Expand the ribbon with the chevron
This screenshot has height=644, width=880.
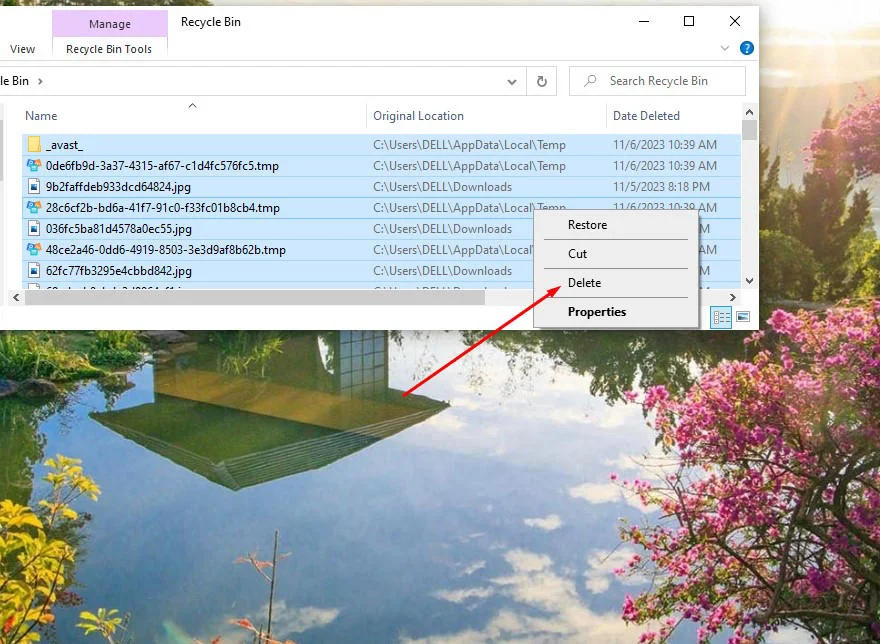pyautogui.click(x=725, y=48)
